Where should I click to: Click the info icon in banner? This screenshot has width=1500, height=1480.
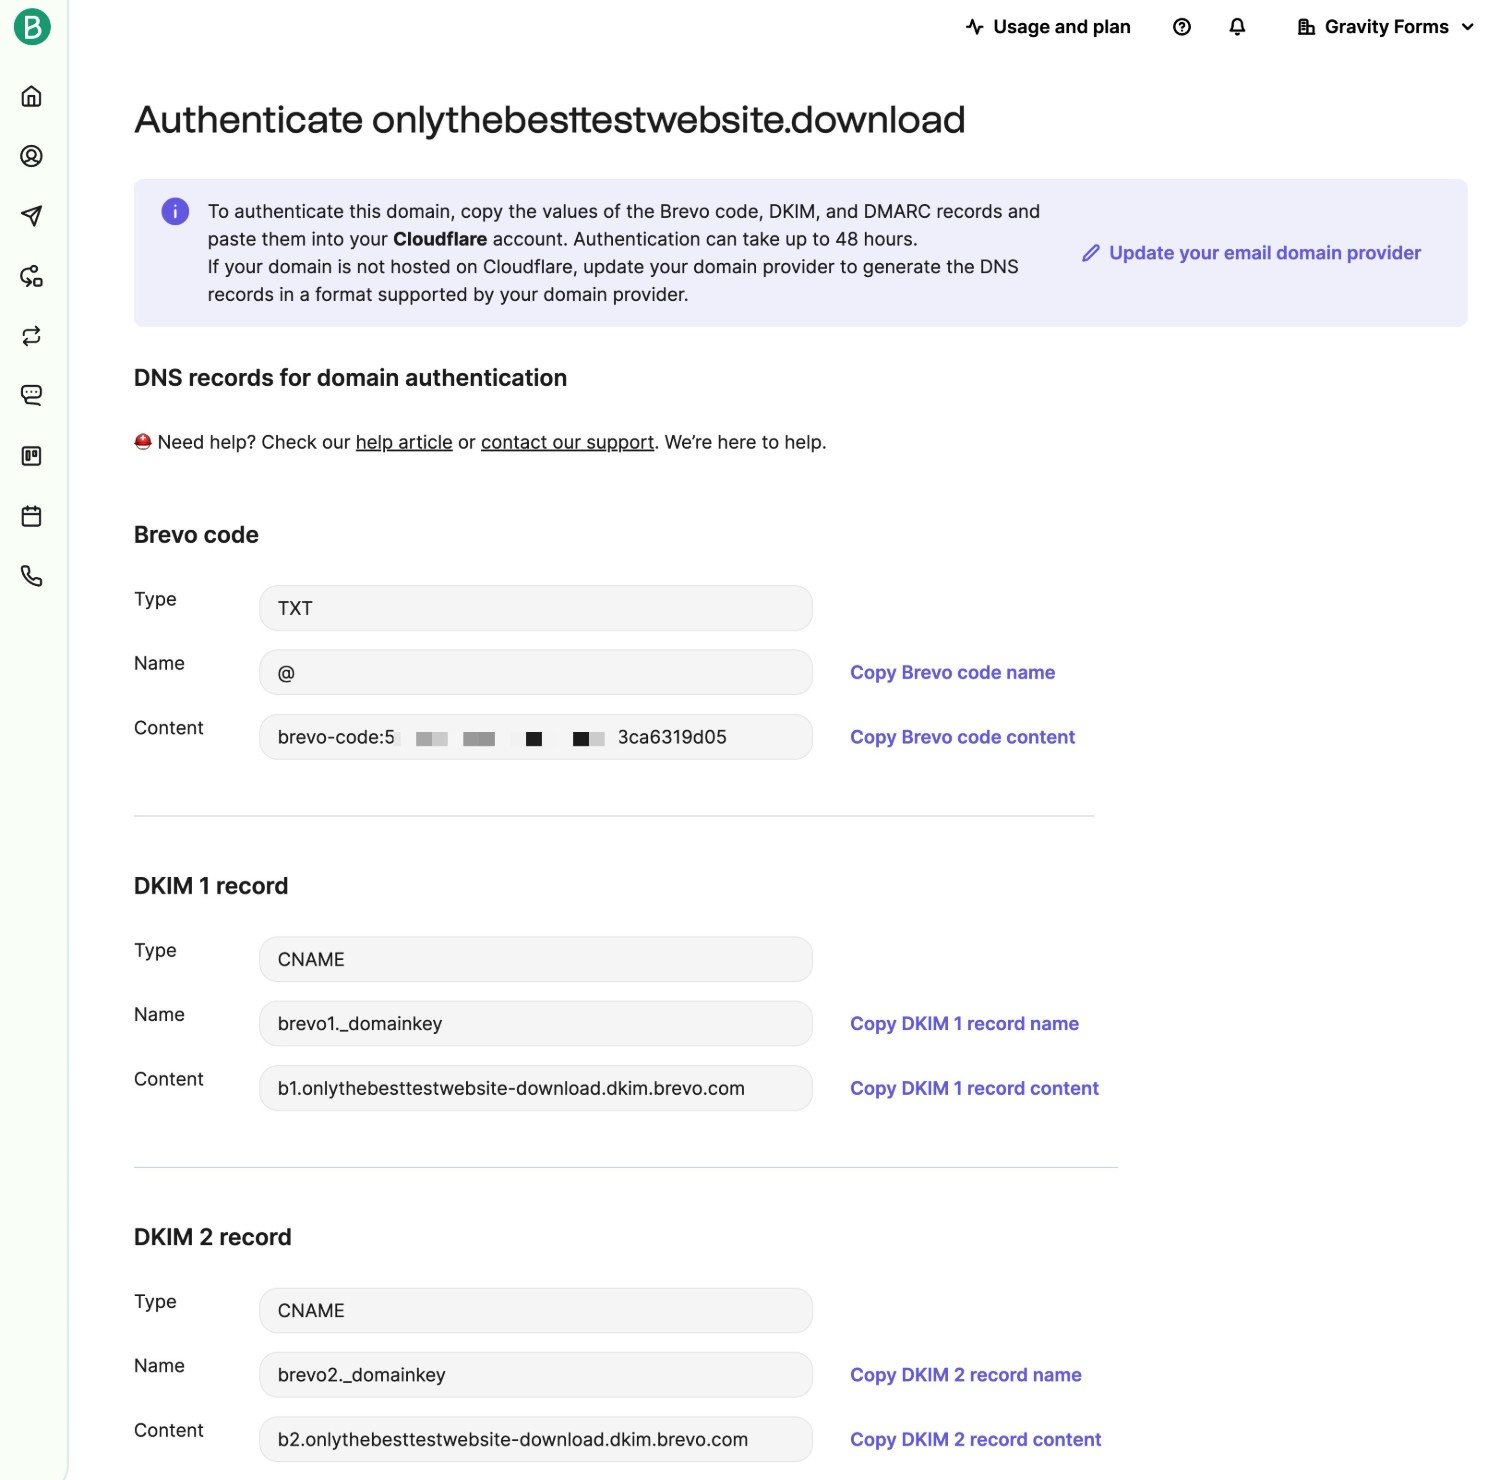pos(175,211)
